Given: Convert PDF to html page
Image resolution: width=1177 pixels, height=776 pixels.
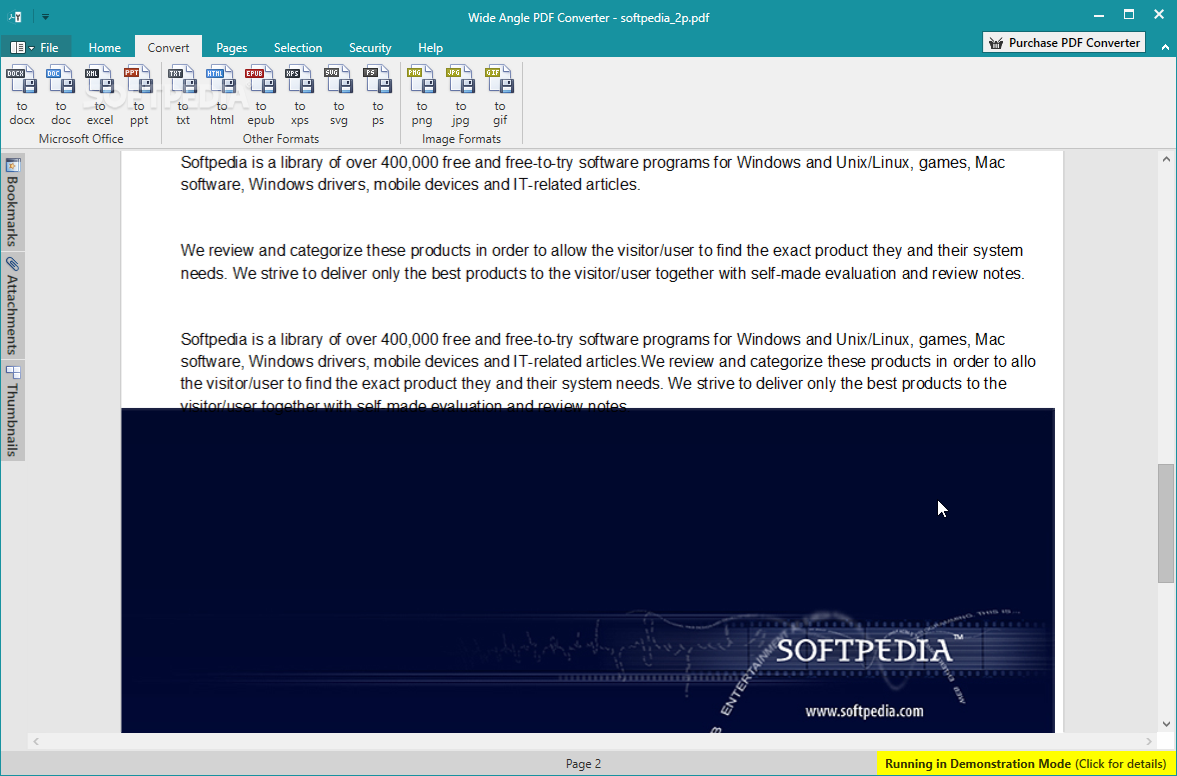Looking at the screenshot, I should click(222, 95).
